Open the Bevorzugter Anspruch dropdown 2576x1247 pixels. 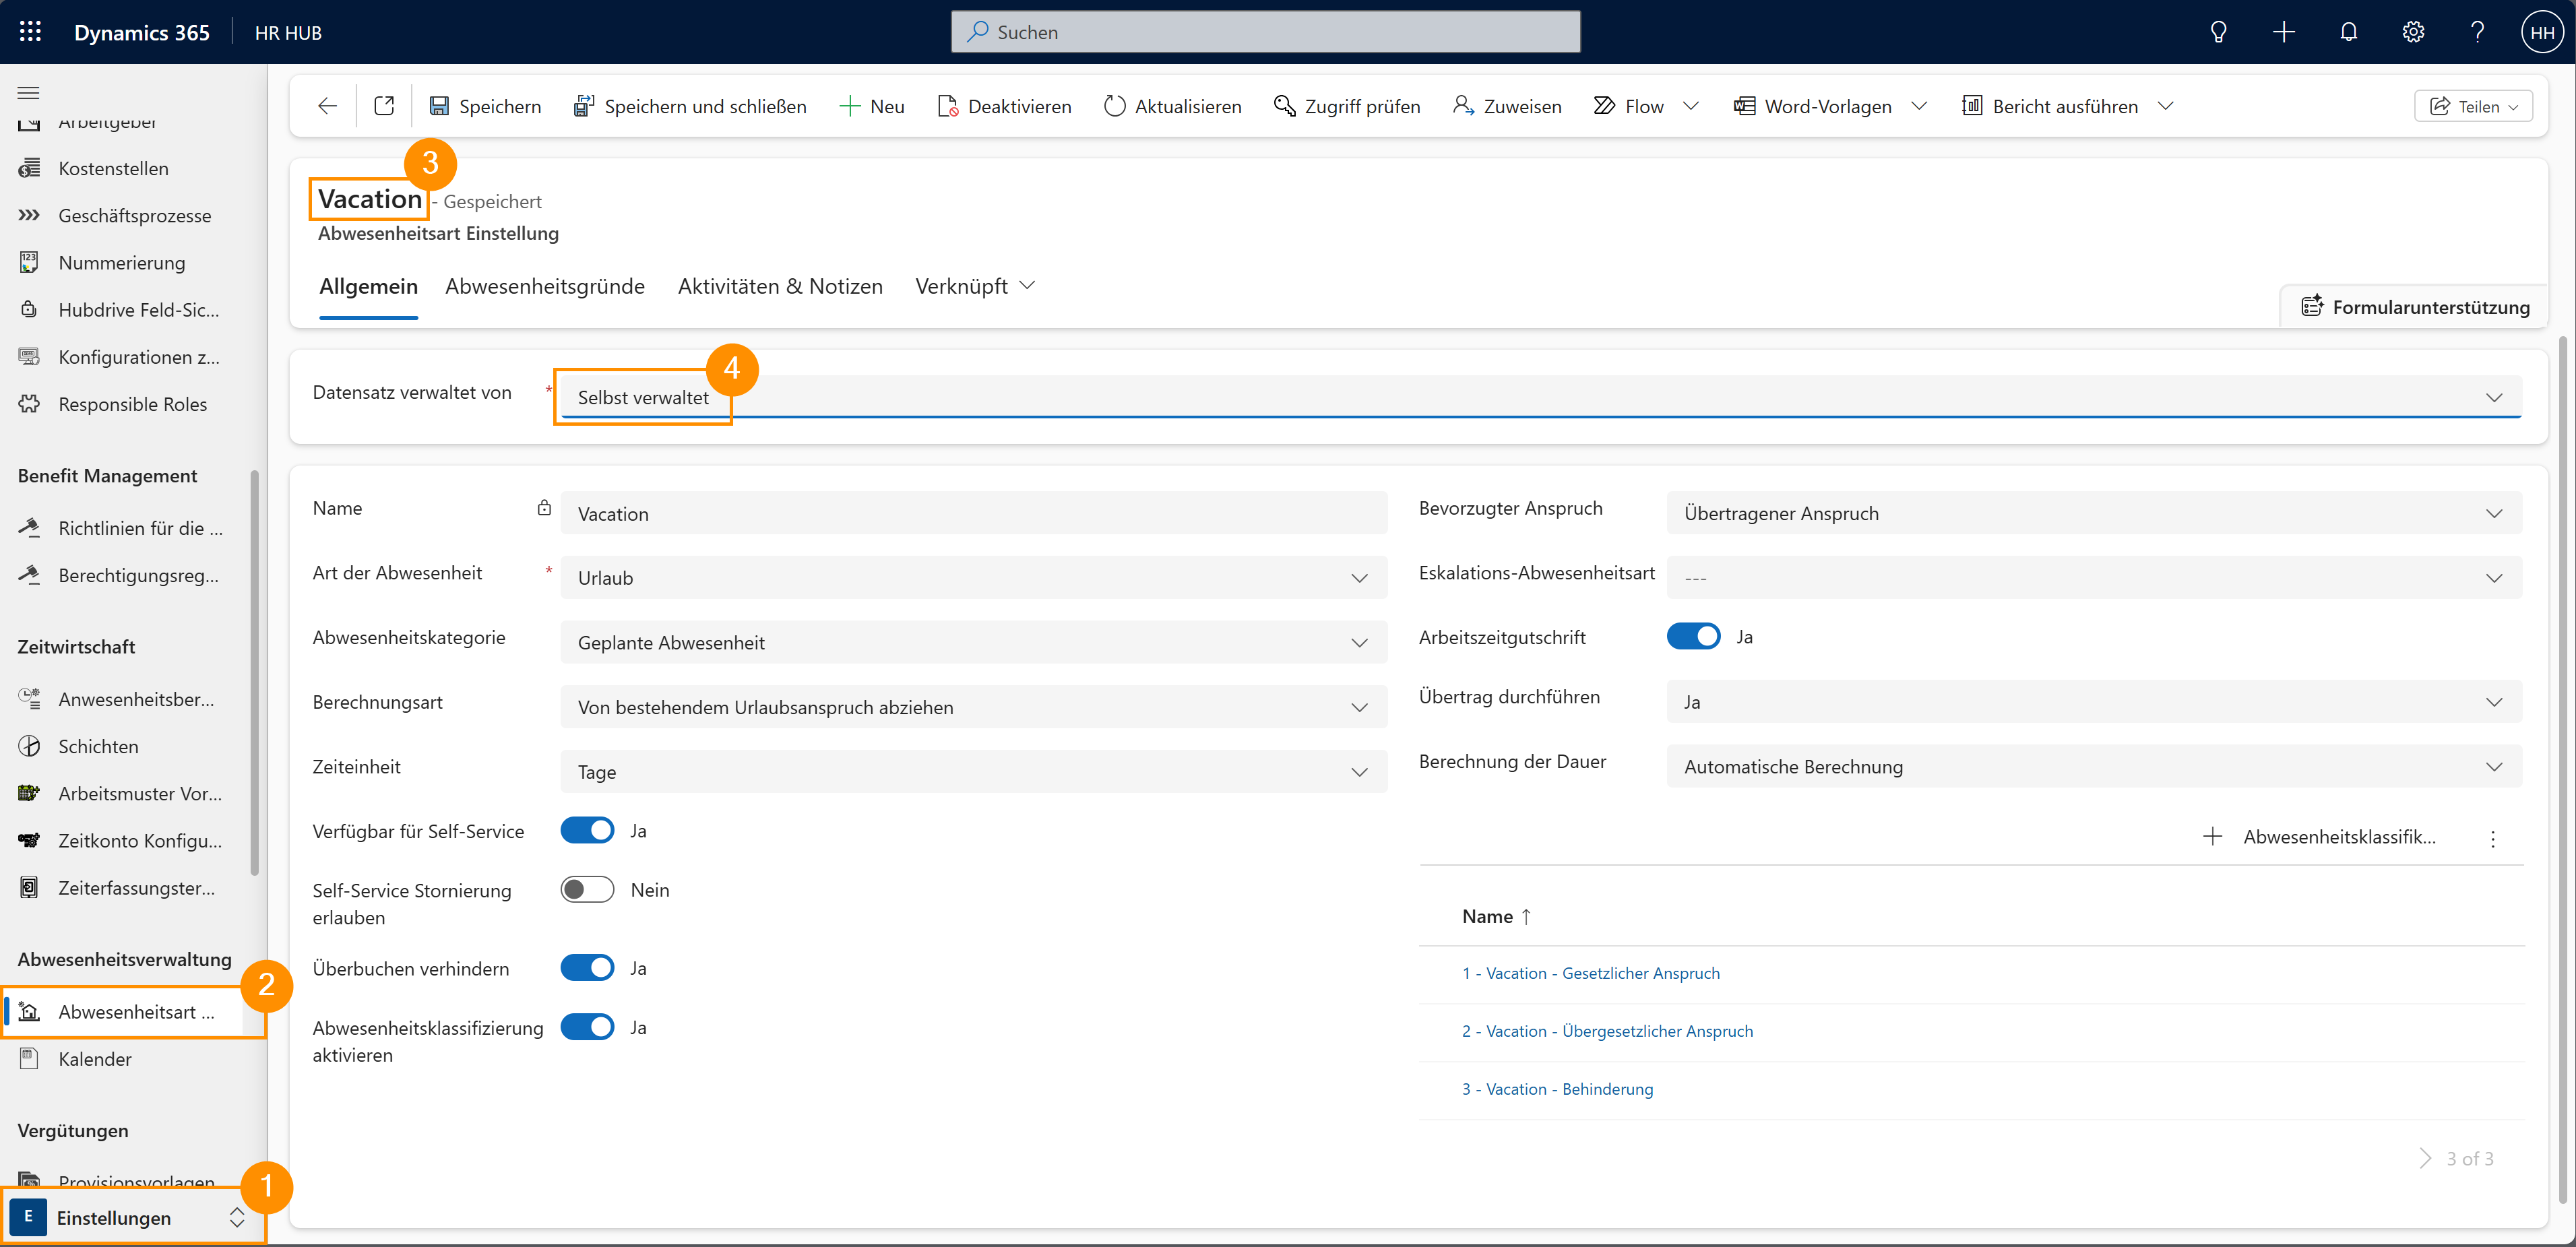(x=2493, y=513)
